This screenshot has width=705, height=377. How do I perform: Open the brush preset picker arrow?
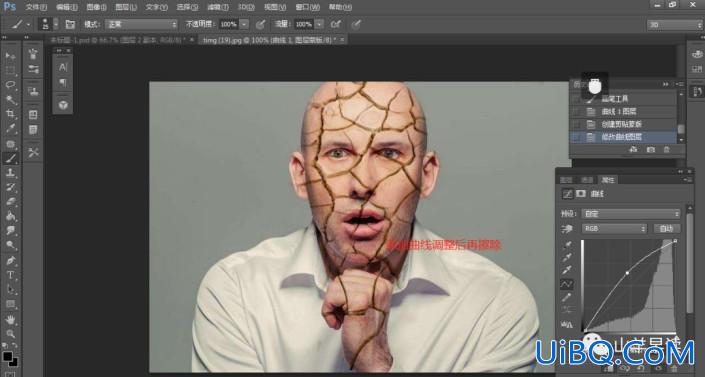pos(56,24)
